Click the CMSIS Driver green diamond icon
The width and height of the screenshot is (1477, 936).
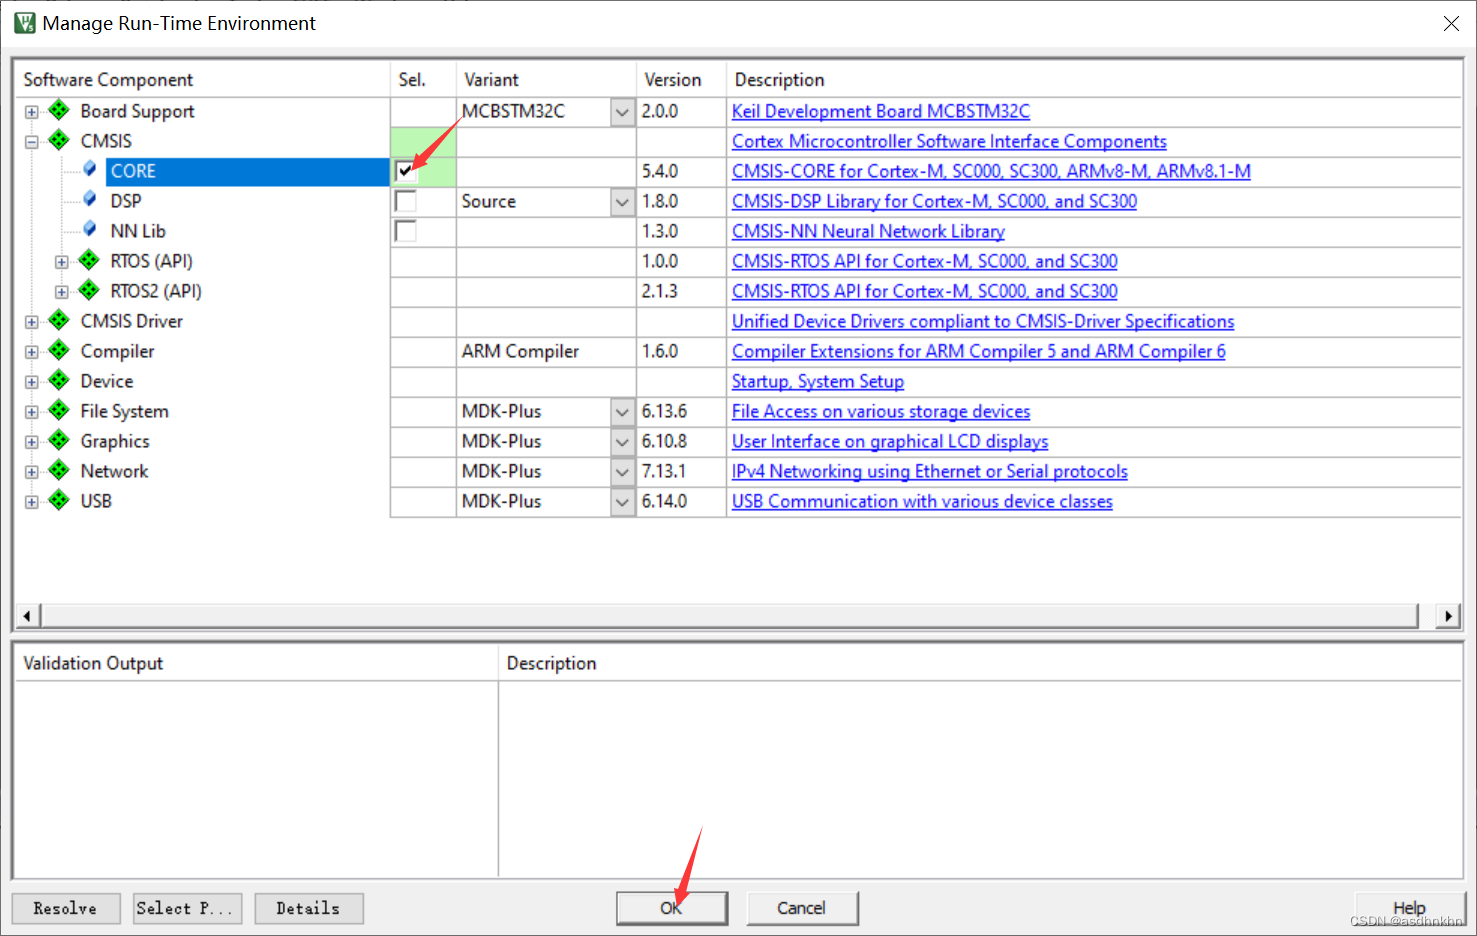60,320
